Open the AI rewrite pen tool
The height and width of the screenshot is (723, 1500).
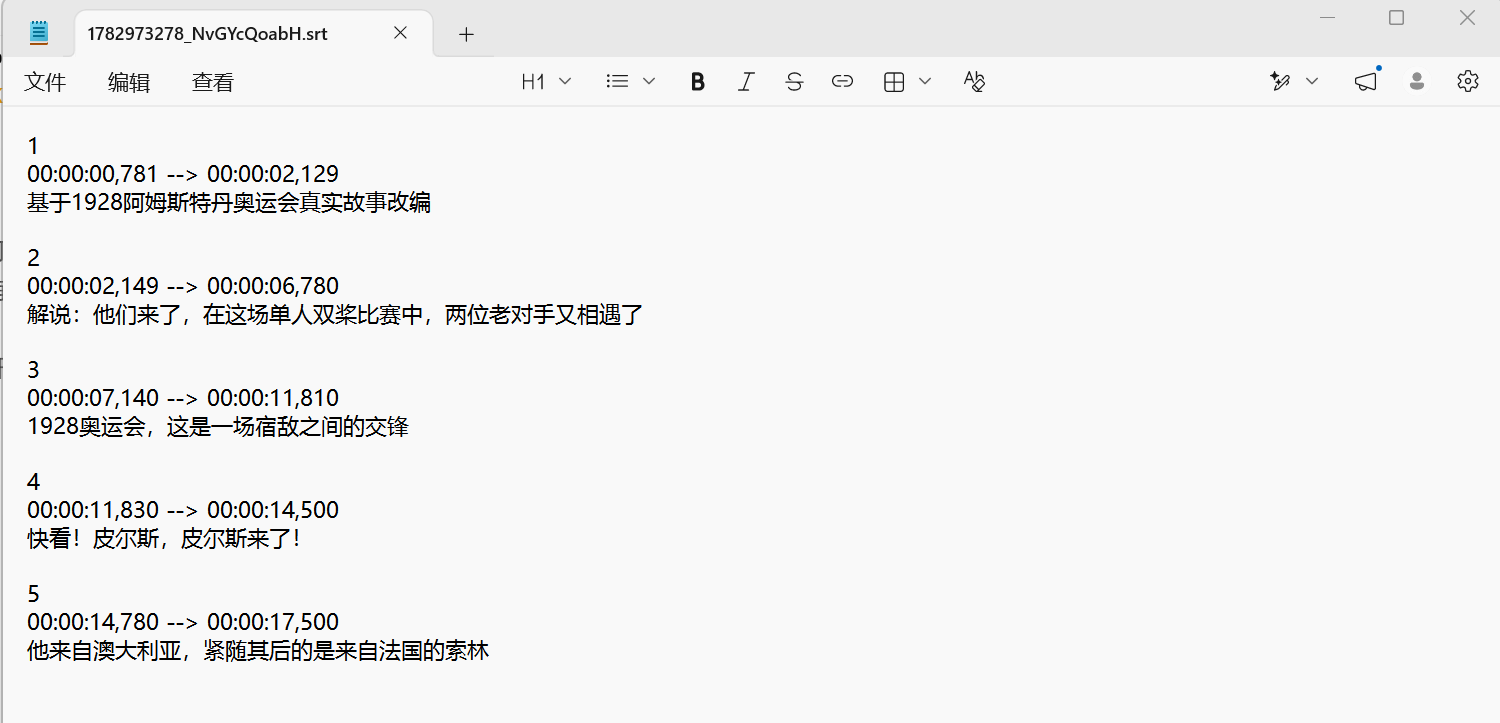(x=1280, y=82)
